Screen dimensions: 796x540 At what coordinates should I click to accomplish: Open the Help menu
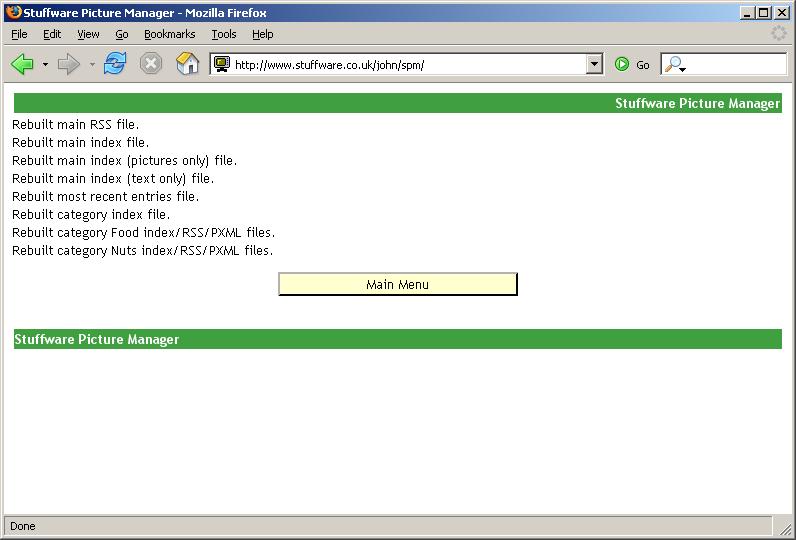(262, 34)
